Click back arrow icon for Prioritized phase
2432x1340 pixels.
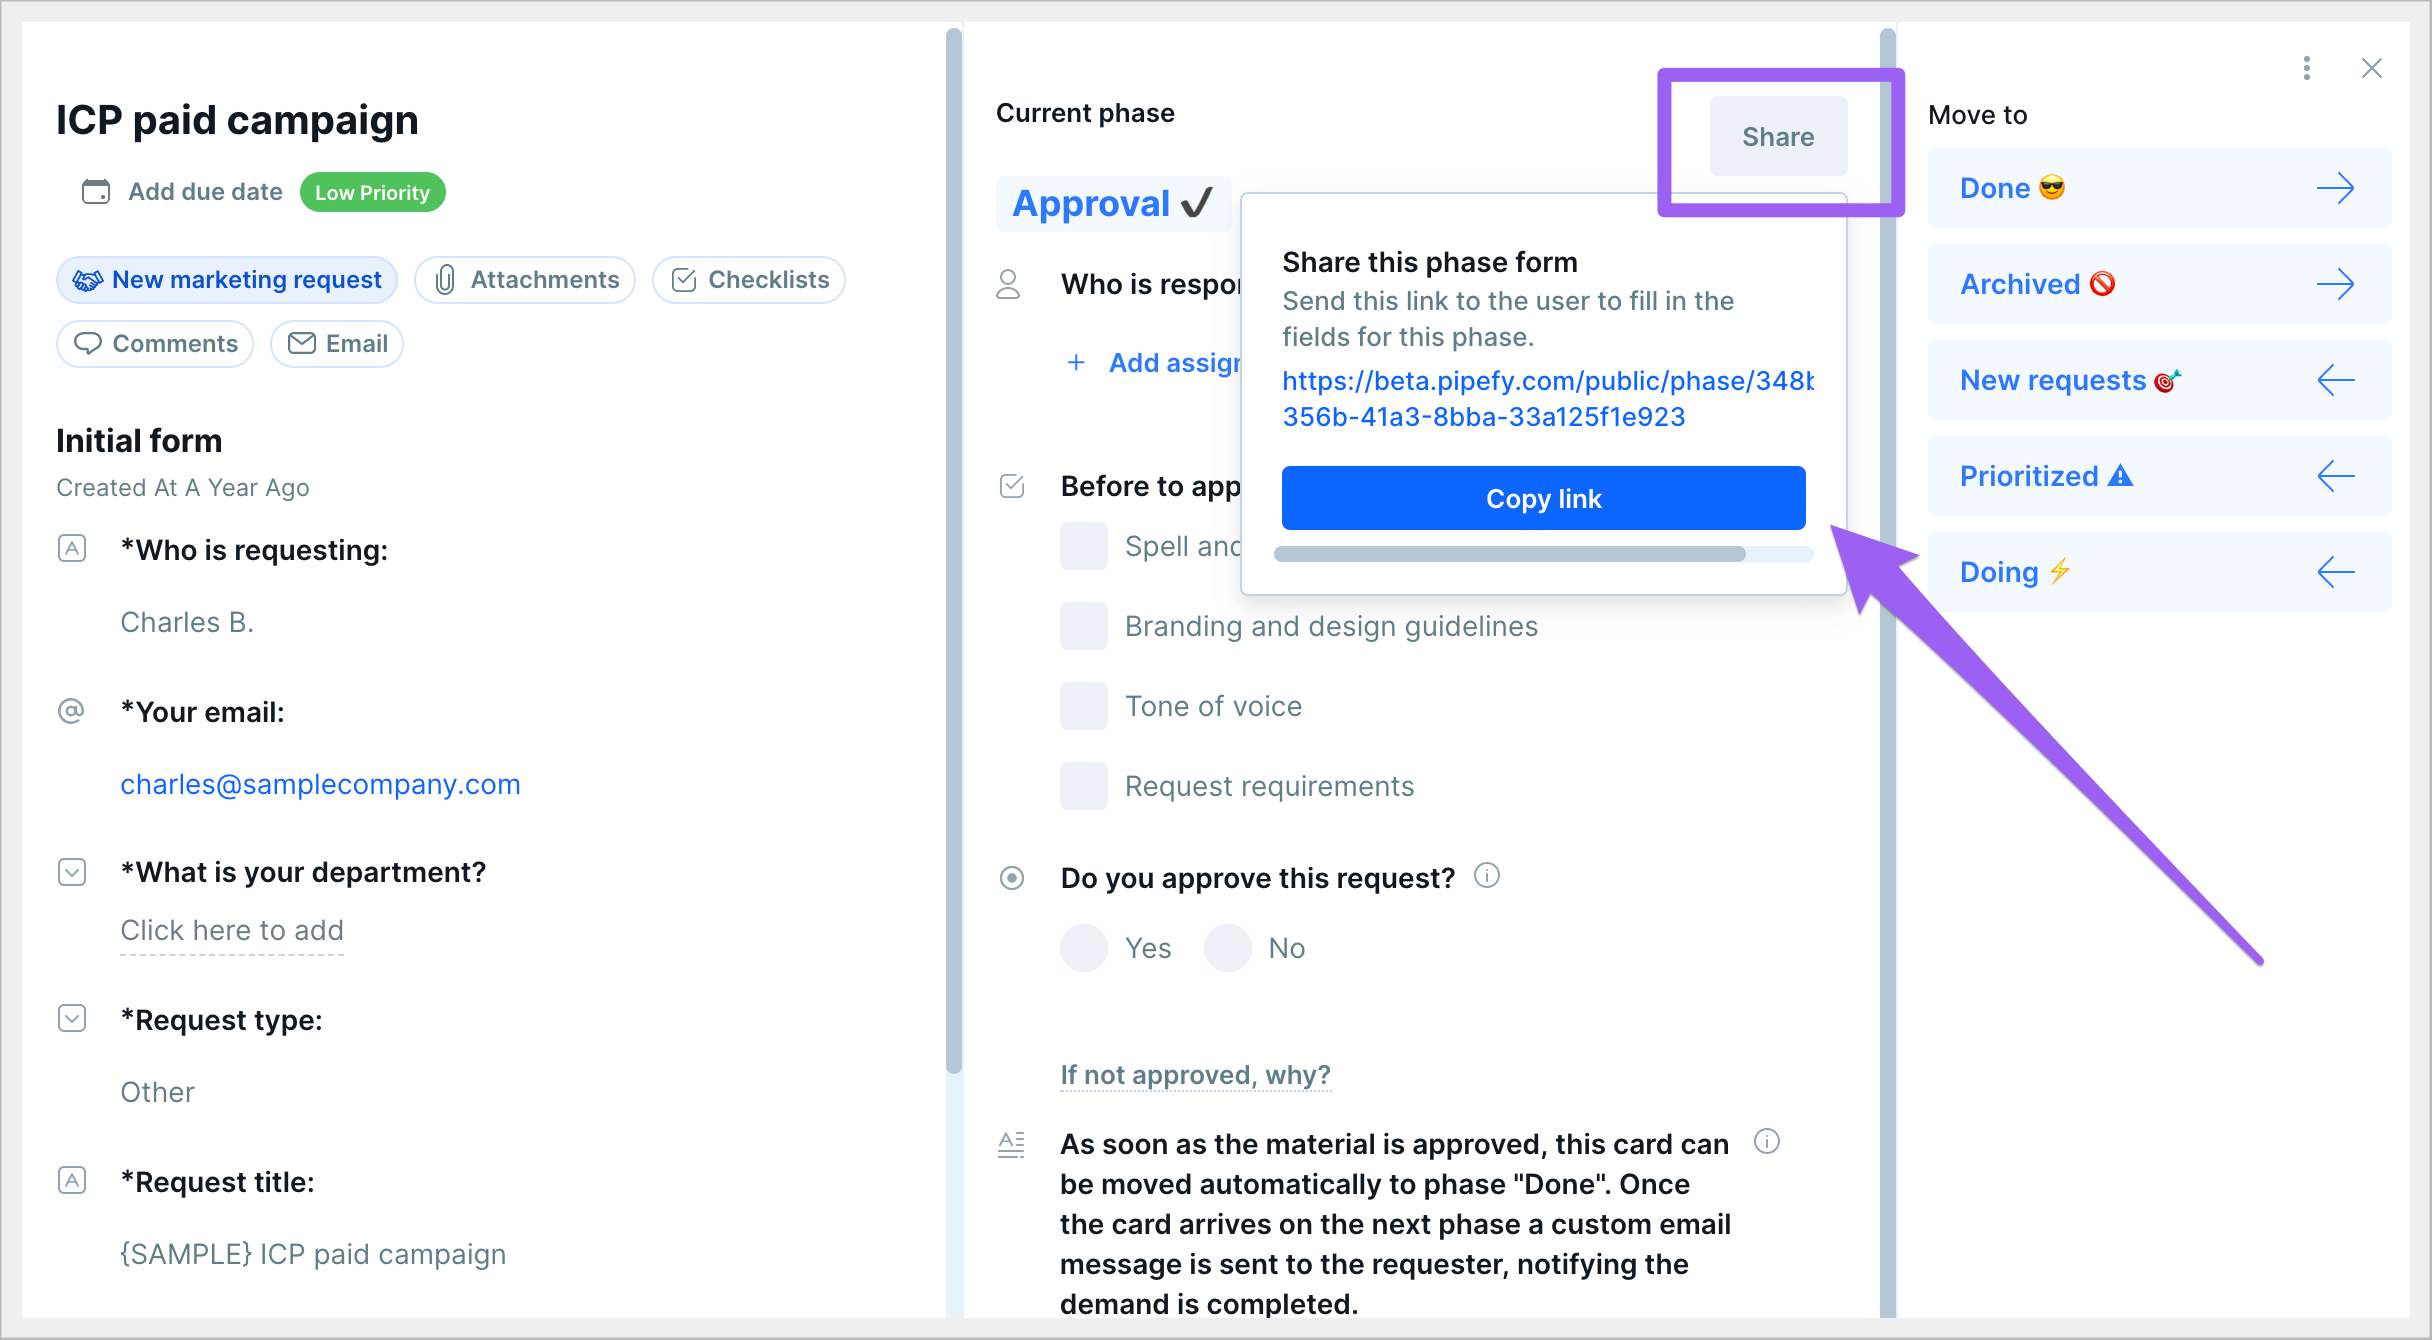[2335, 476]
